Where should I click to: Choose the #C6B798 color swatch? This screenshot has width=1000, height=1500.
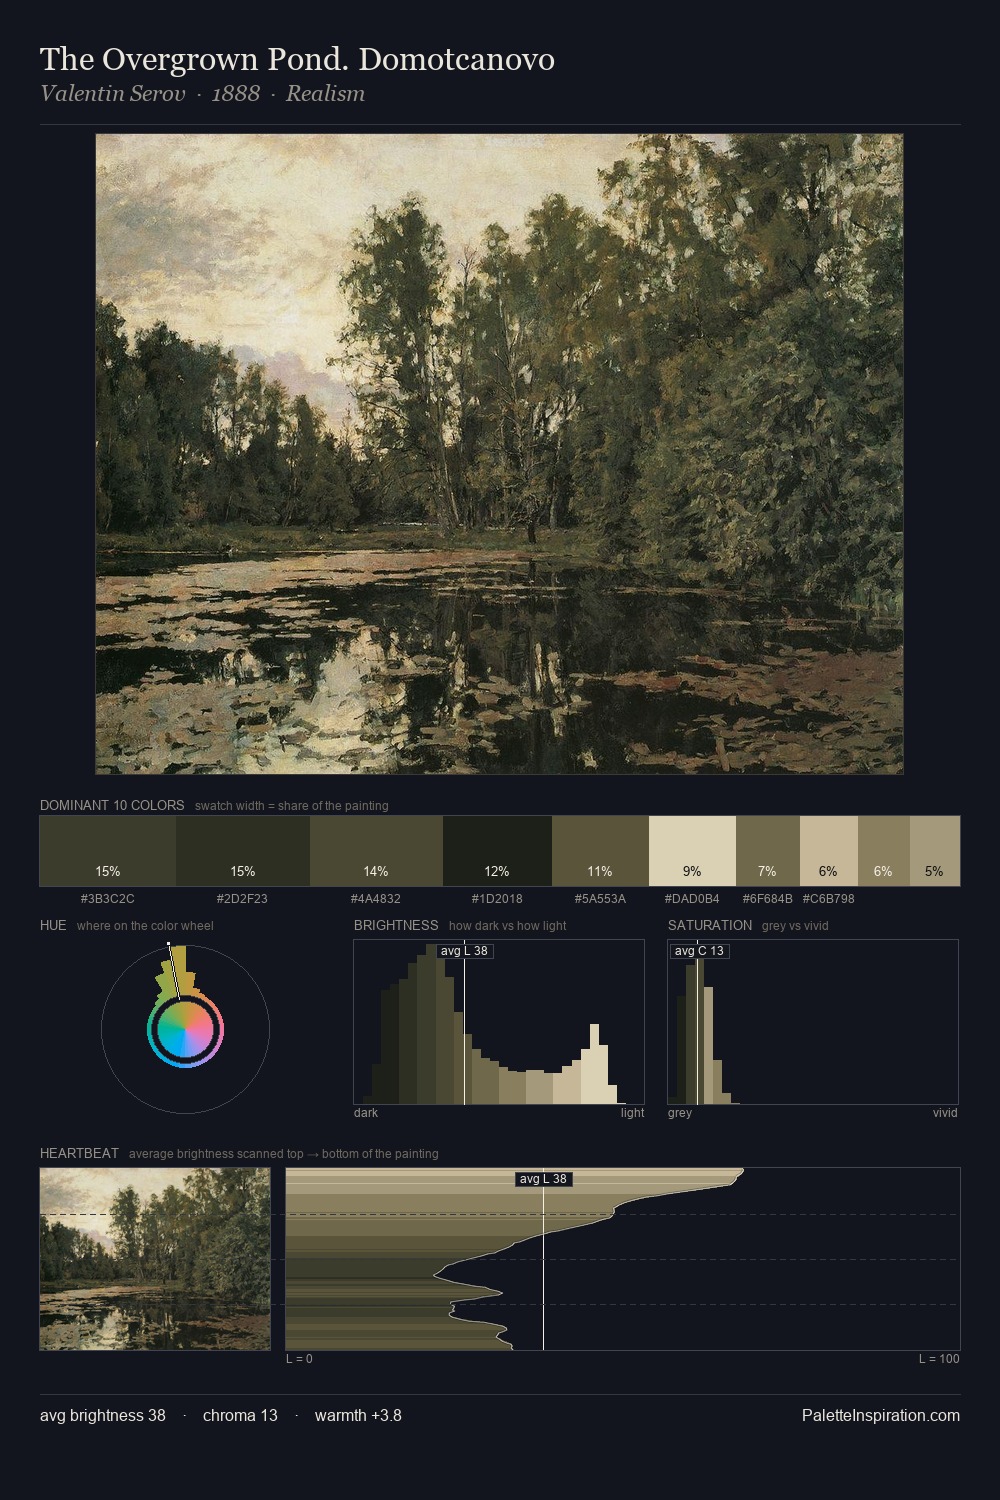(x=829, y=851)
